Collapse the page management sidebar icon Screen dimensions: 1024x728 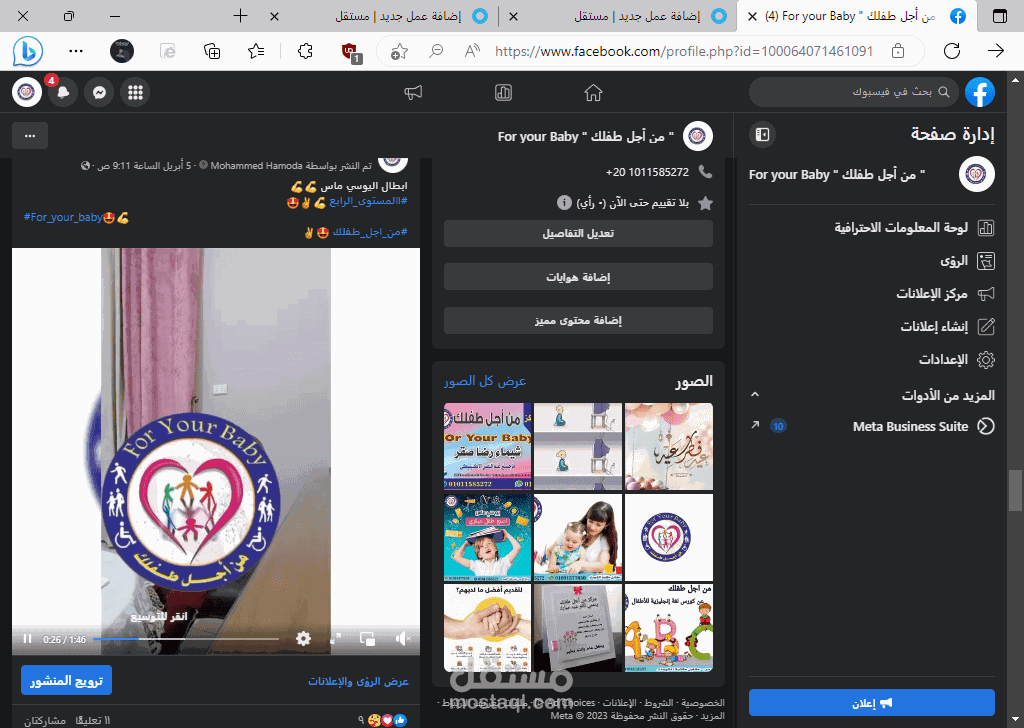(x=762, y=135)
